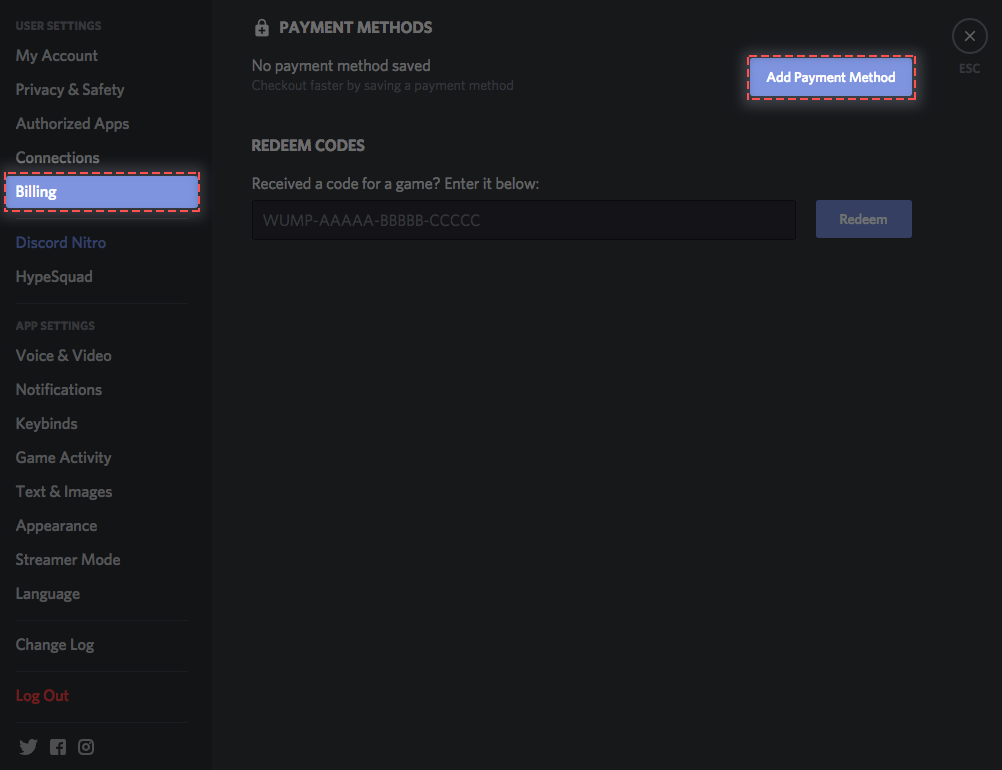
Task: Select the Billing tab
Action: click(x=102, y=192)
